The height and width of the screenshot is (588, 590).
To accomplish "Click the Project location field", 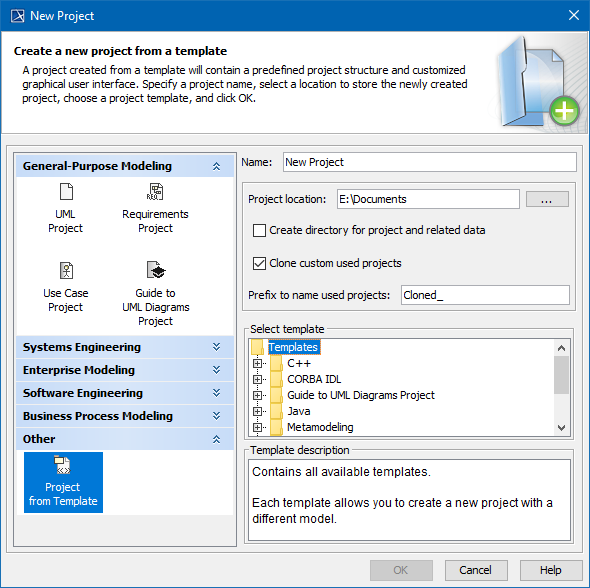I will pyautogui.click(x=428, y=199).
